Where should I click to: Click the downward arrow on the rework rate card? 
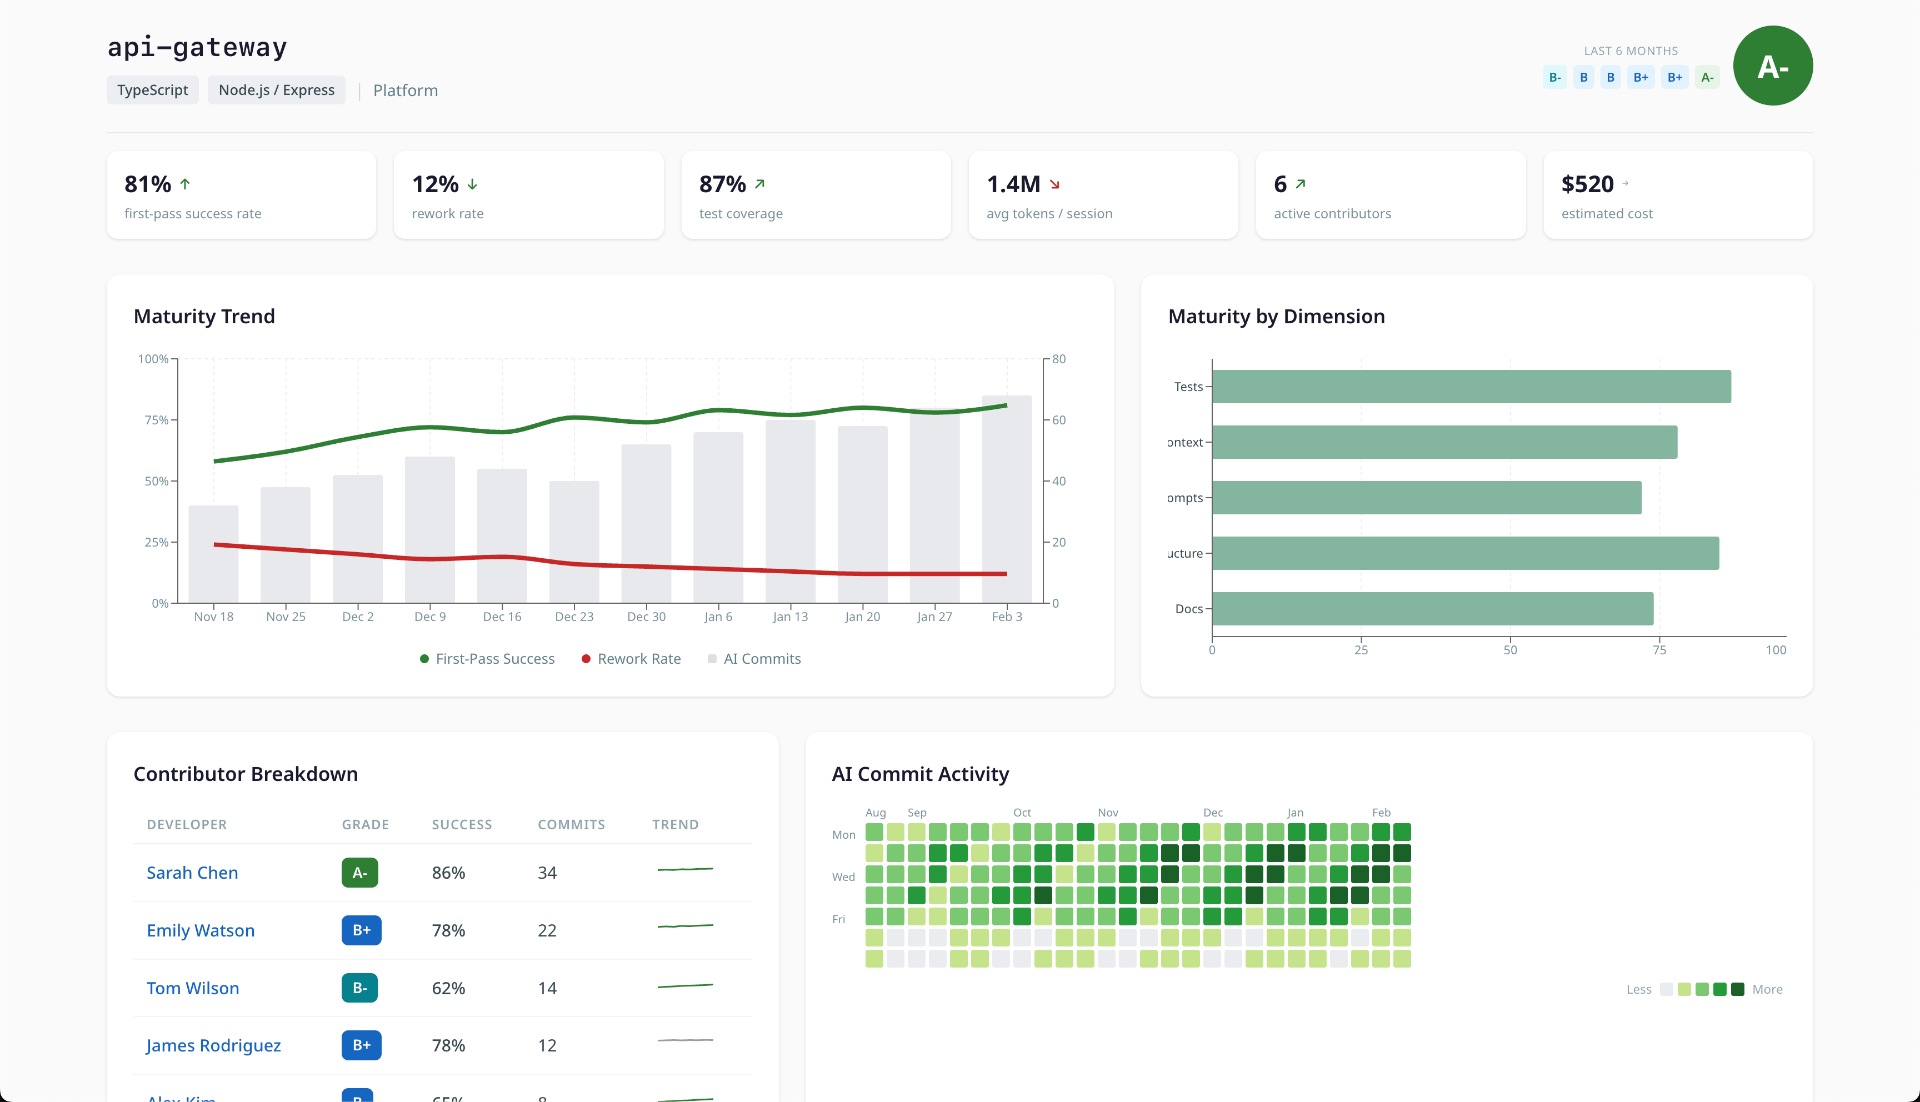pyautogui.click(x=473, y=184)
